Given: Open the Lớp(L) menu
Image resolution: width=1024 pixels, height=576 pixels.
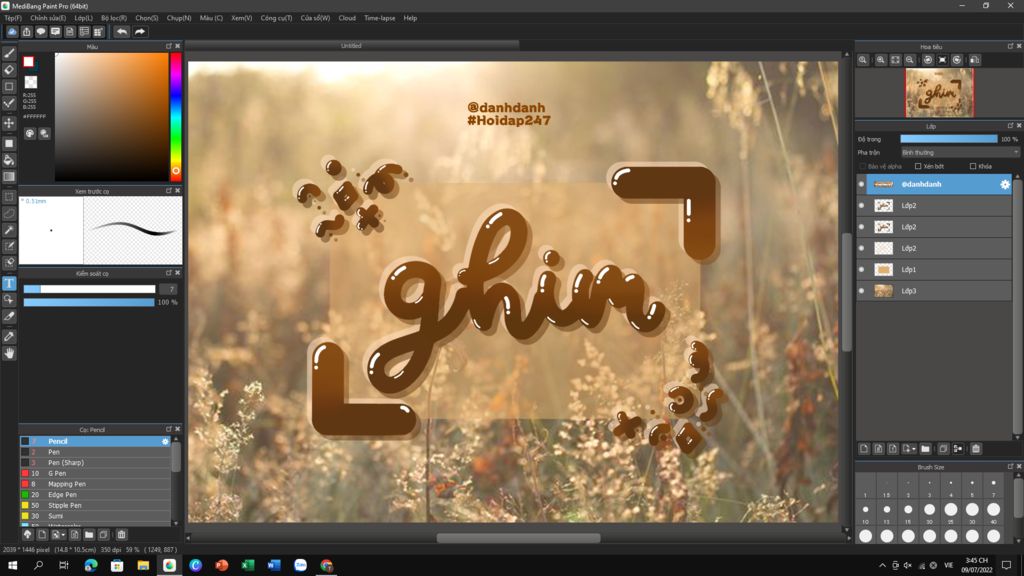Looking at the screenshot, I should pyautogui.click(x=83, y=18).
